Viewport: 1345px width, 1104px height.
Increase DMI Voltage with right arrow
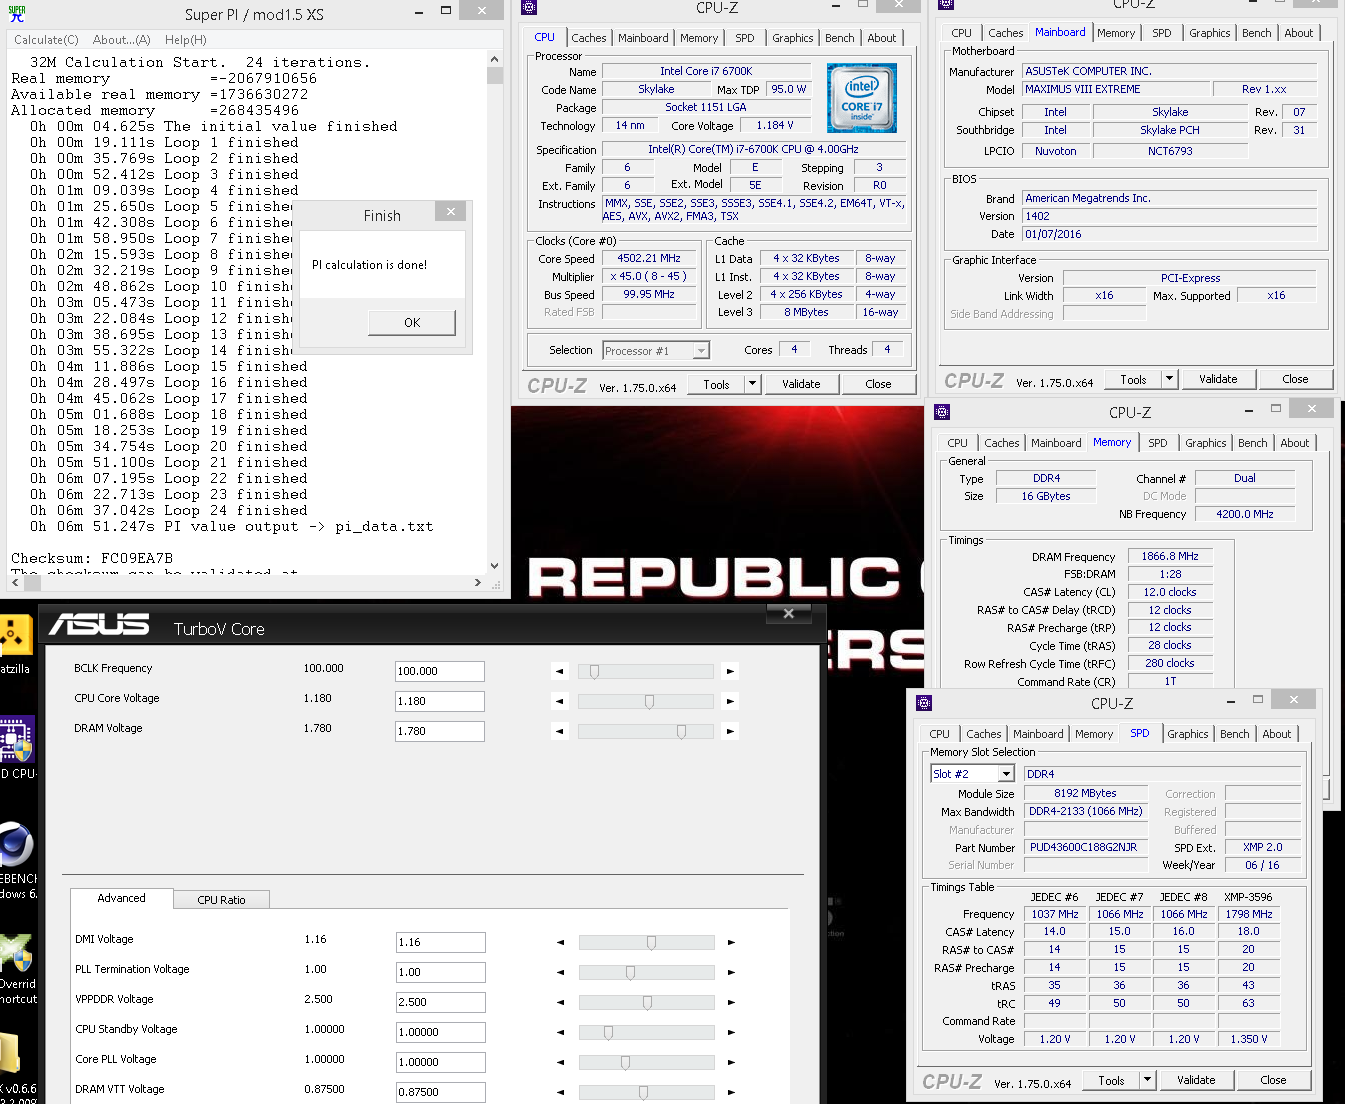click(731, 942)
